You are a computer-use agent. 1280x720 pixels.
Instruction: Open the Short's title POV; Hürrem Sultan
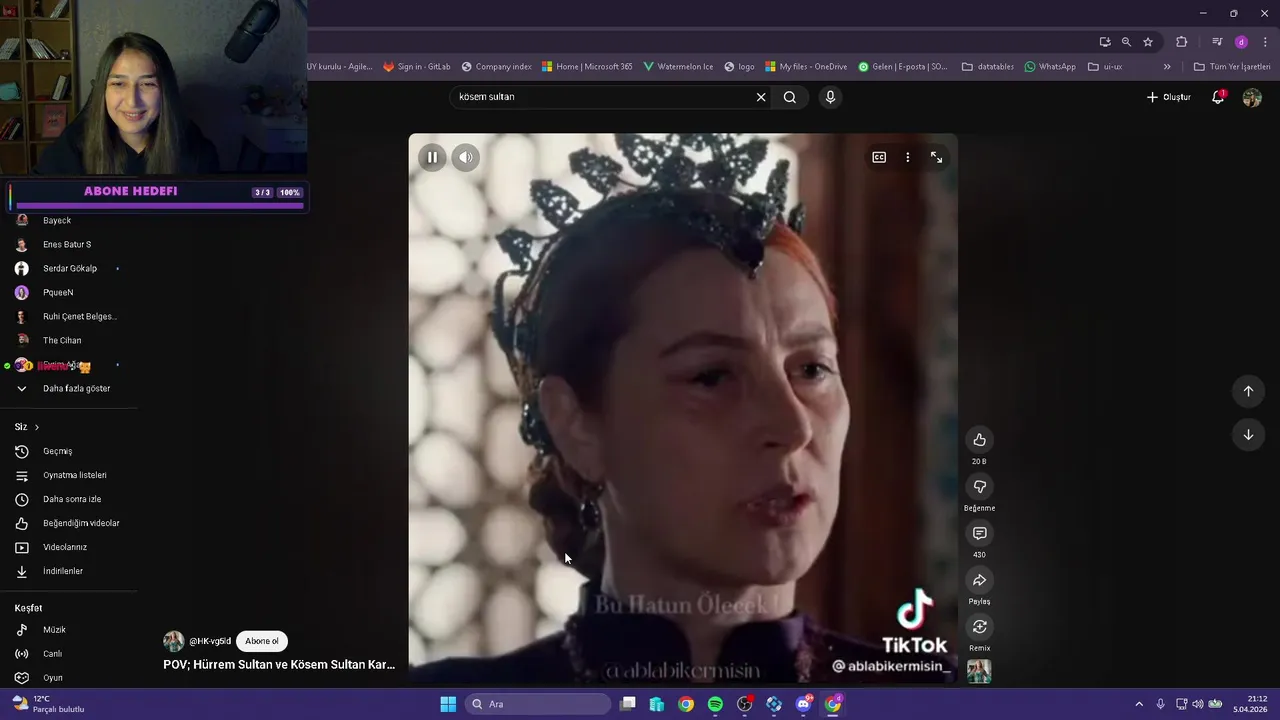279,664
